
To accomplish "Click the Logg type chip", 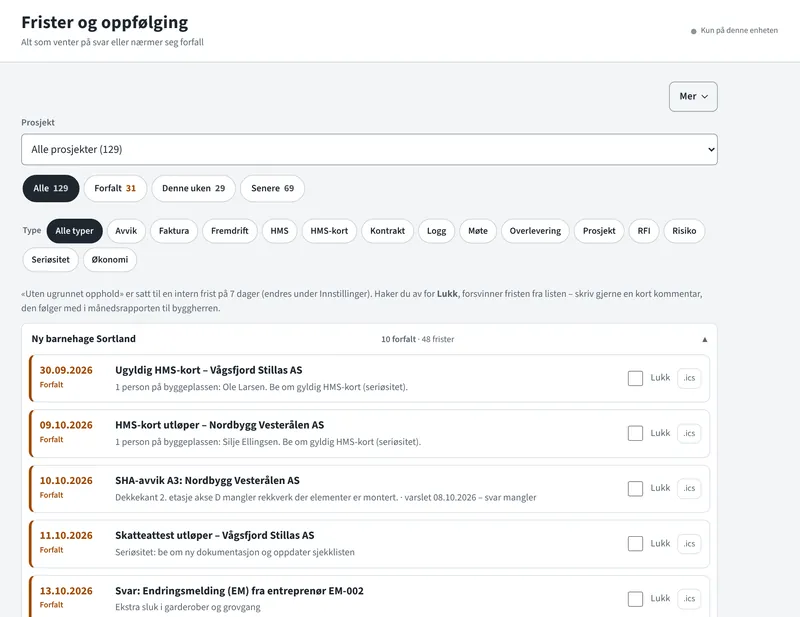I will coord(437,231).
